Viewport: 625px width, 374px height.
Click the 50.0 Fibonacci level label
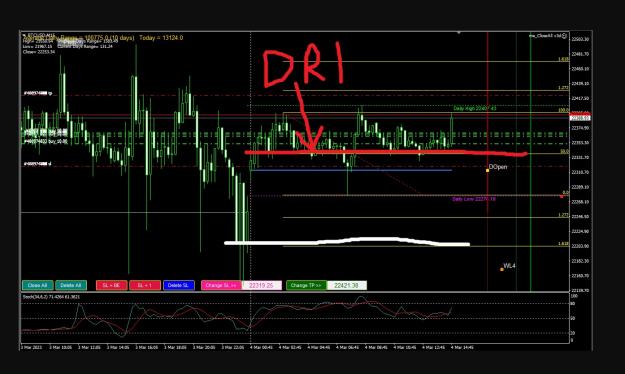coord(564,151)
